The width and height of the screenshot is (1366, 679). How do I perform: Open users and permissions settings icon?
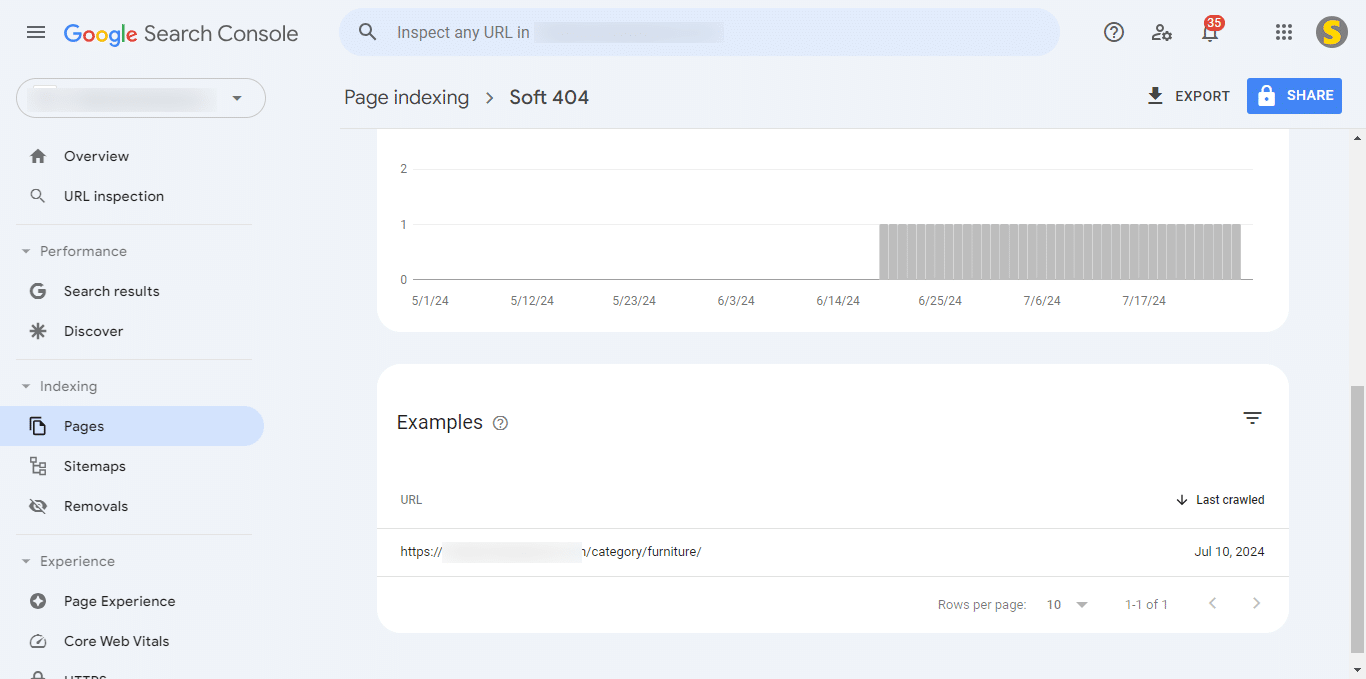[x=1161, y=32]
